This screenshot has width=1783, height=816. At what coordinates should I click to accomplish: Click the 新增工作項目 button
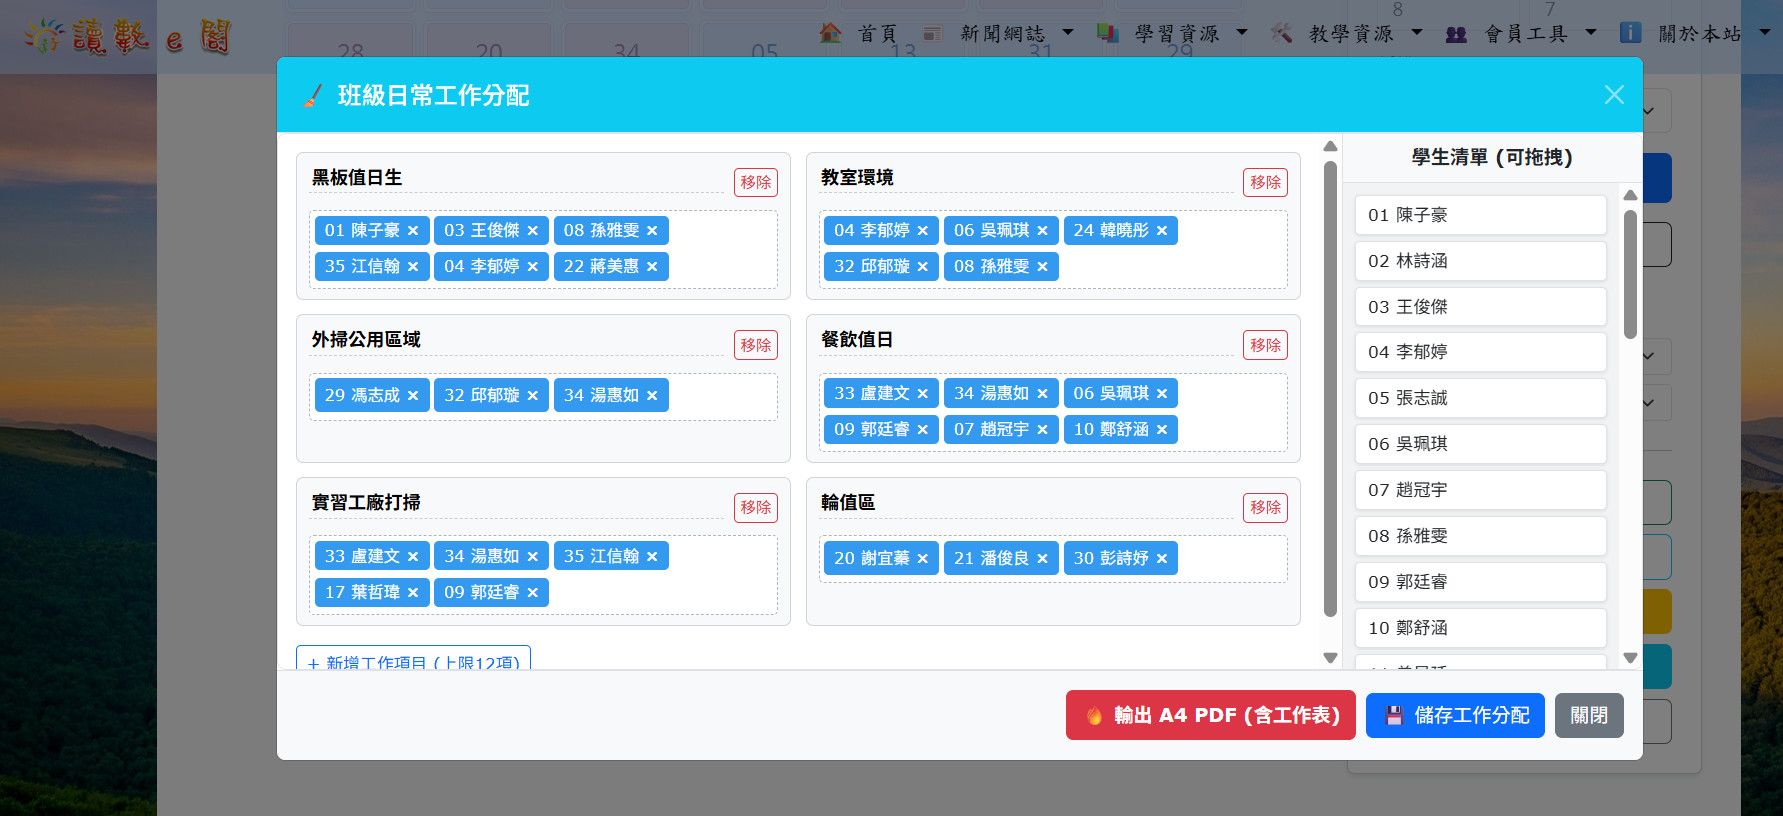[x=413, y=660]
